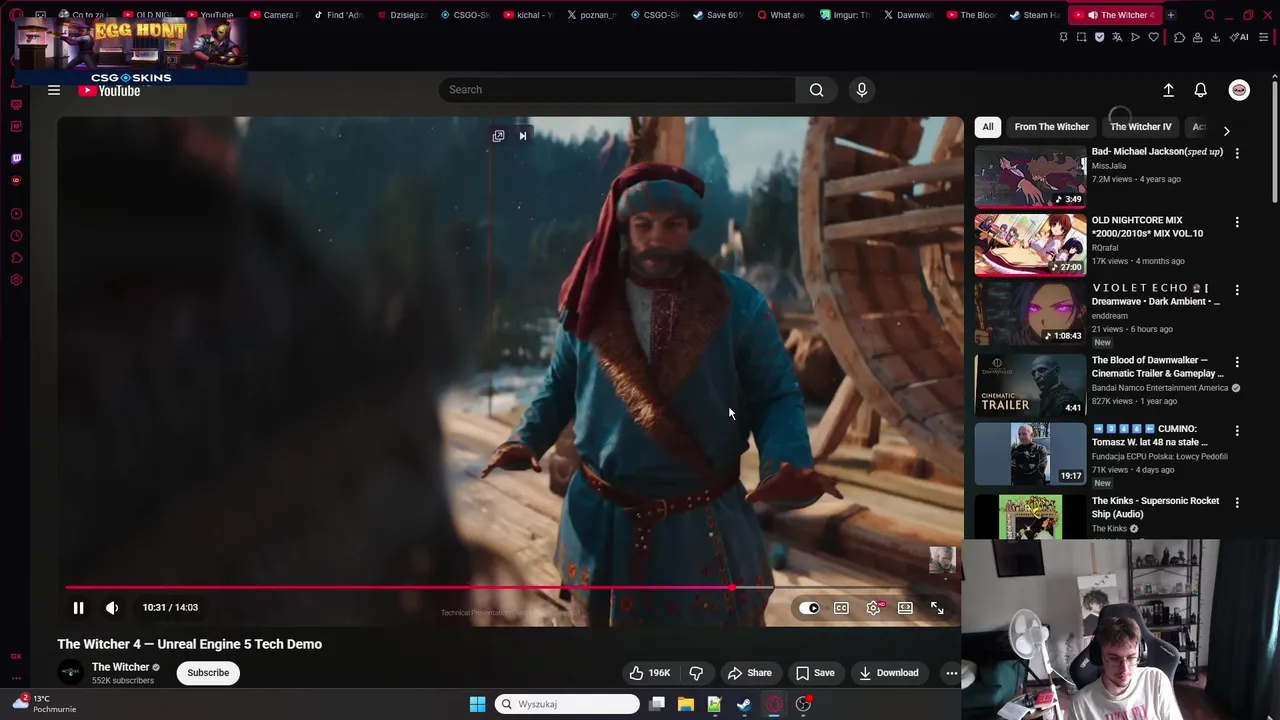
Task: Open options for OLD NIGHTCORE MIX video
Action: coord(1237,222)
